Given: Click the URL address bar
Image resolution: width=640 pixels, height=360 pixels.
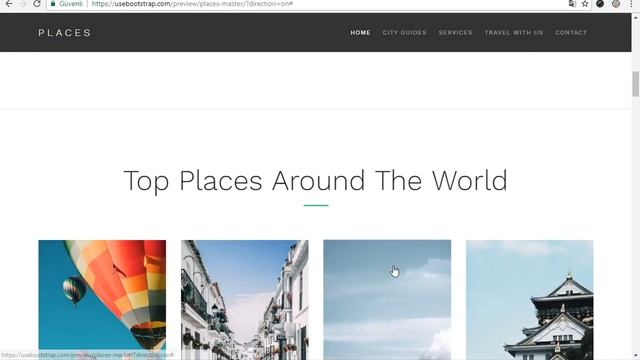Looking at the screenshot, I should (318, 4).
